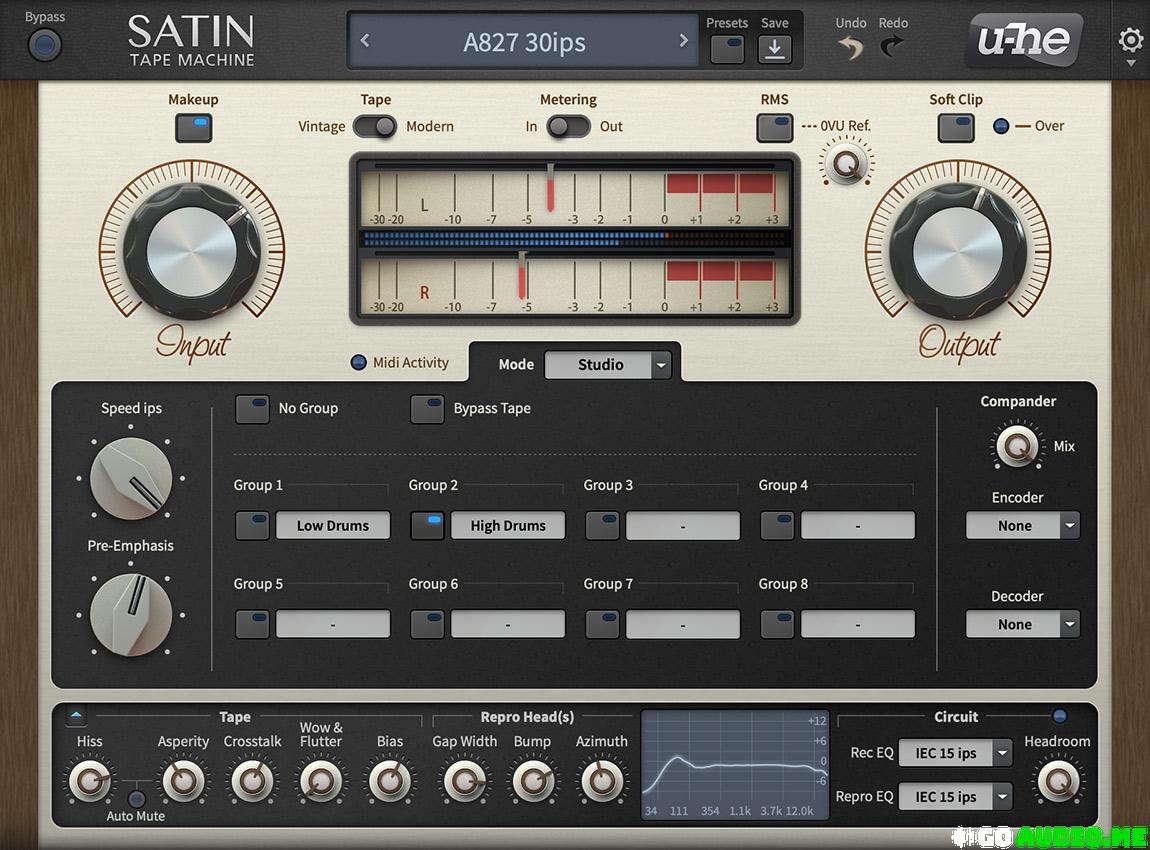Toggle the Group 8 assign button
Viewport: 1150px width, 850px height.
[x=777, y=624]
